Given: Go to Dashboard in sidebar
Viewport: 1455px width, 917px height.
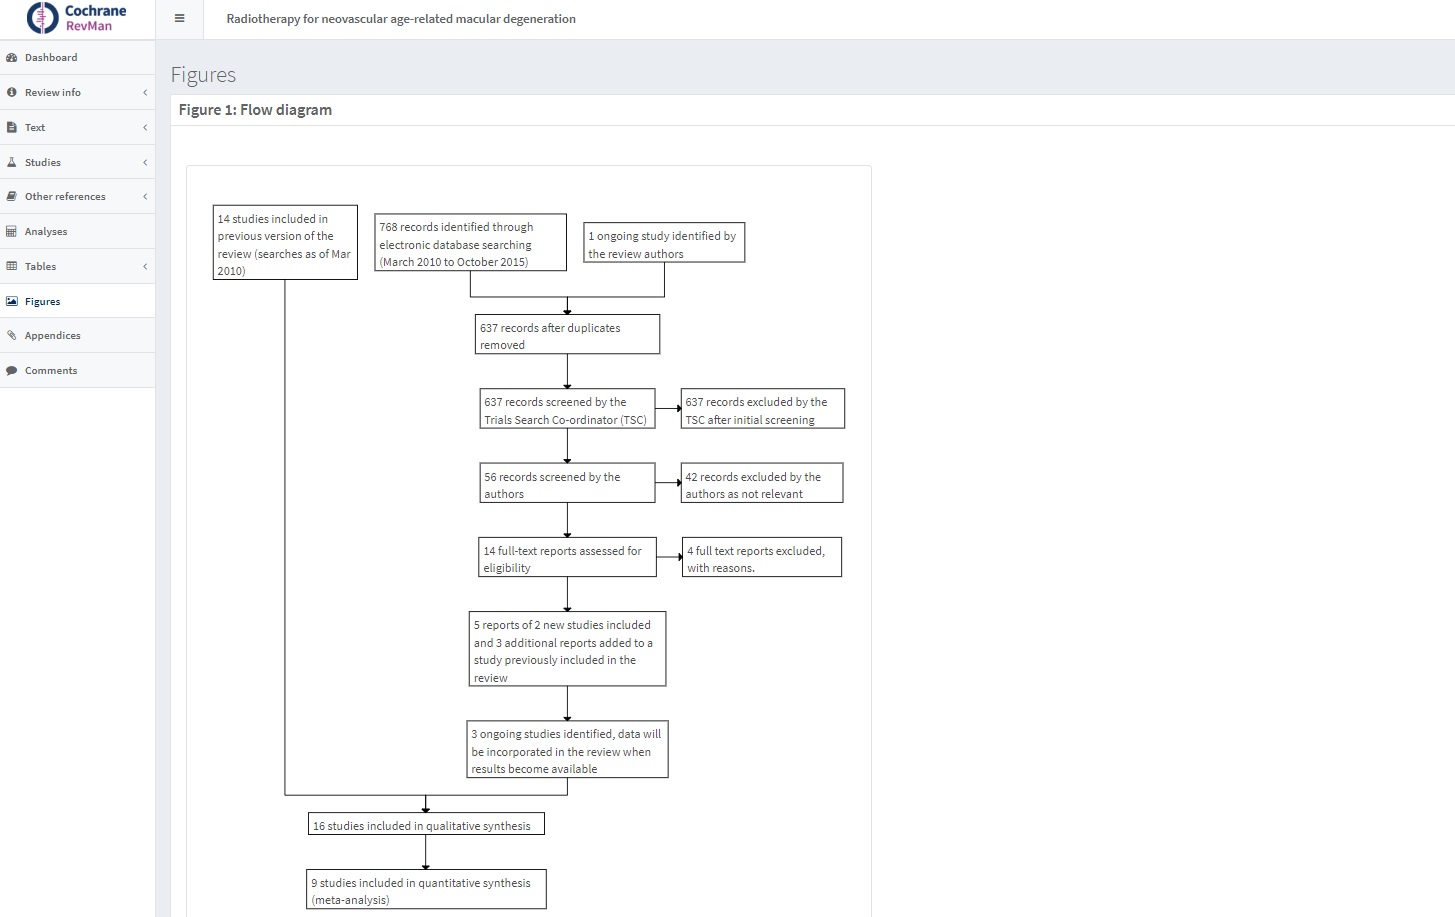Looking at the screenshot, I should [51, 58].
